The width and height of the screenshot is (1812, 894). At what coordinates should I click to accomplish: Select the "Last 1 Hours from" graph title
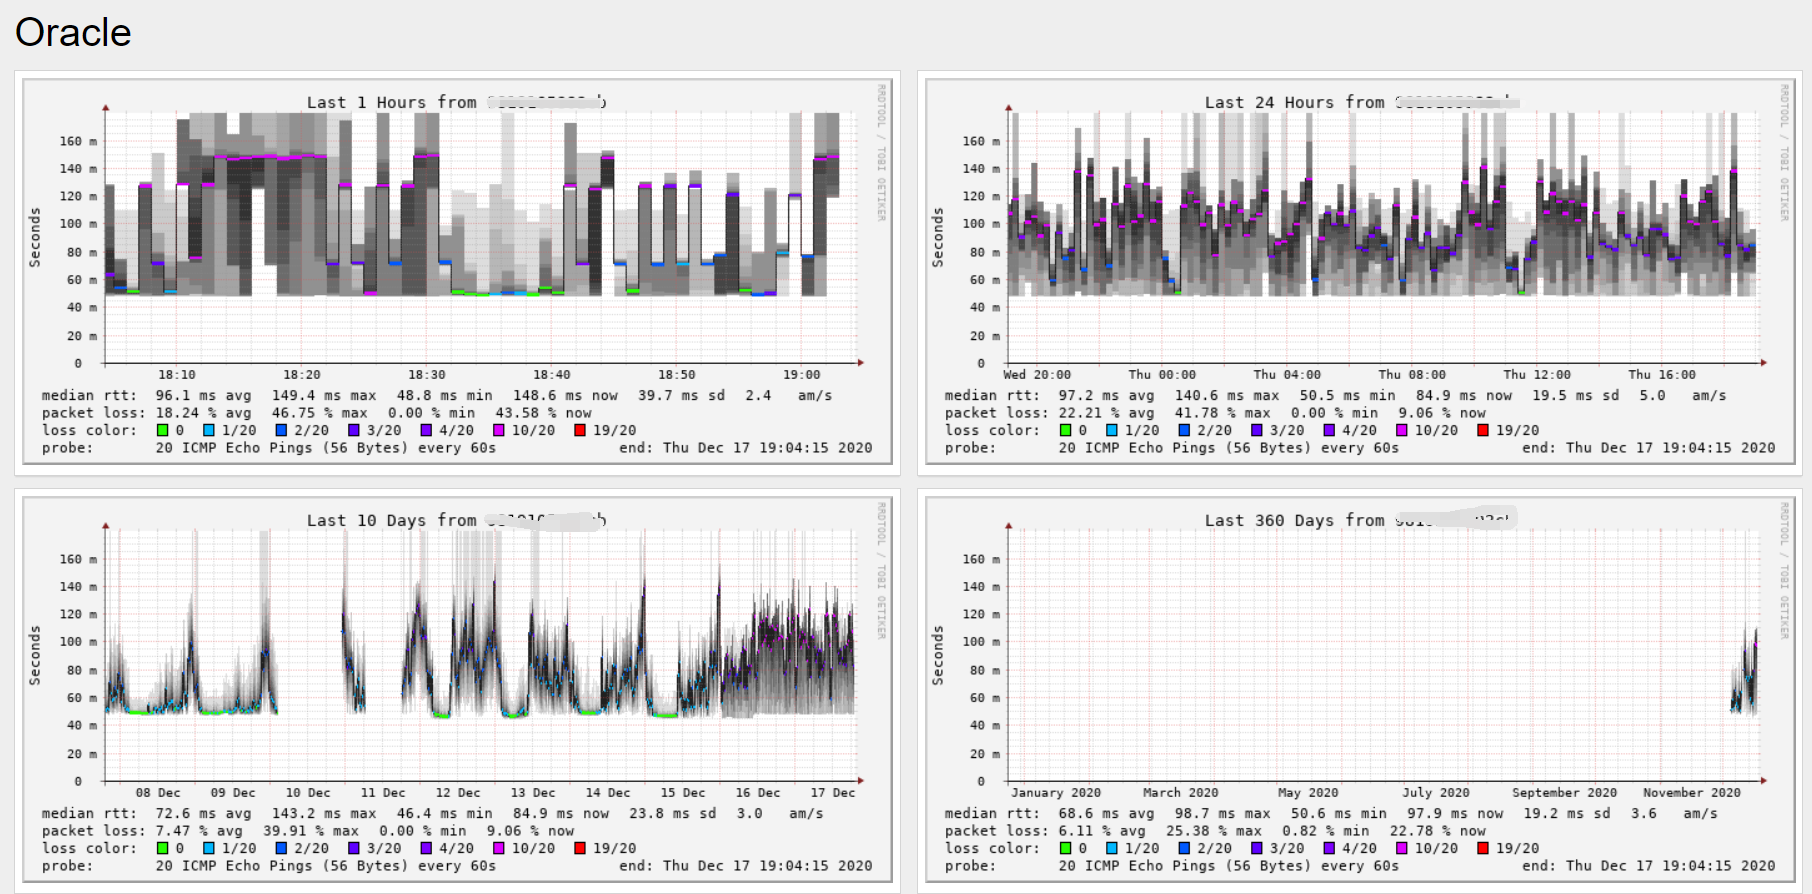(391, 102)
